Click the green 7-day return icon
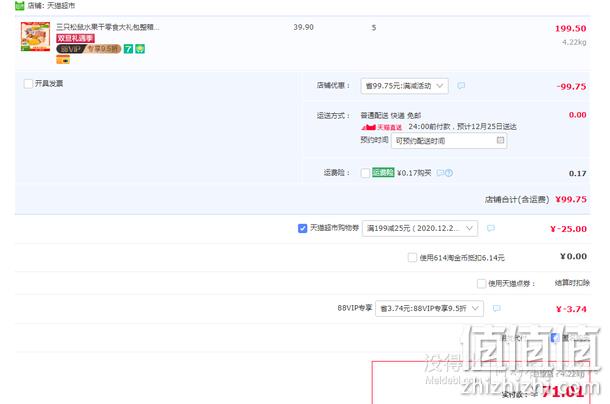Viewport: 610px width, 404px height. (x=128, y=49)
